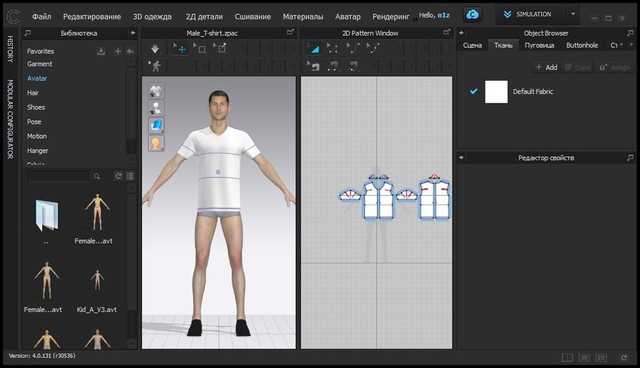Open the Материалы menu
The width and height of the screenshot is (640, 368).
[303, 17]
